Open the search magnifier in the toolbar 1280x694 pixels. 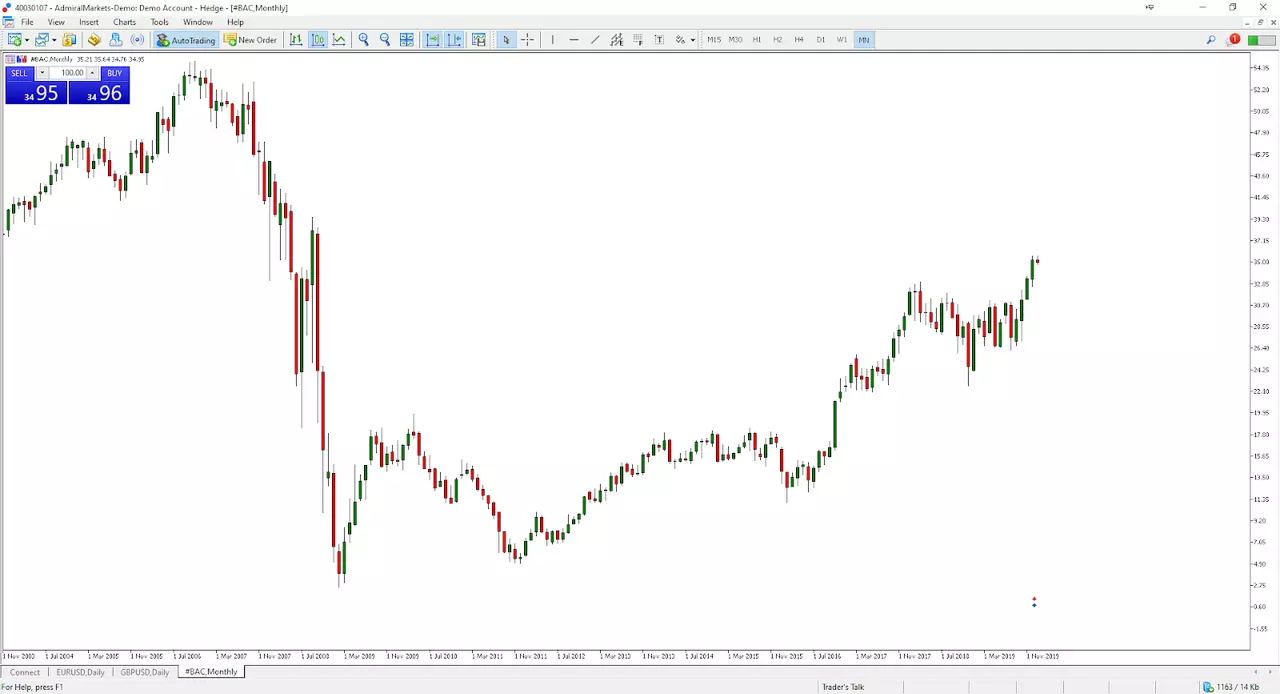coord(1211,40)
